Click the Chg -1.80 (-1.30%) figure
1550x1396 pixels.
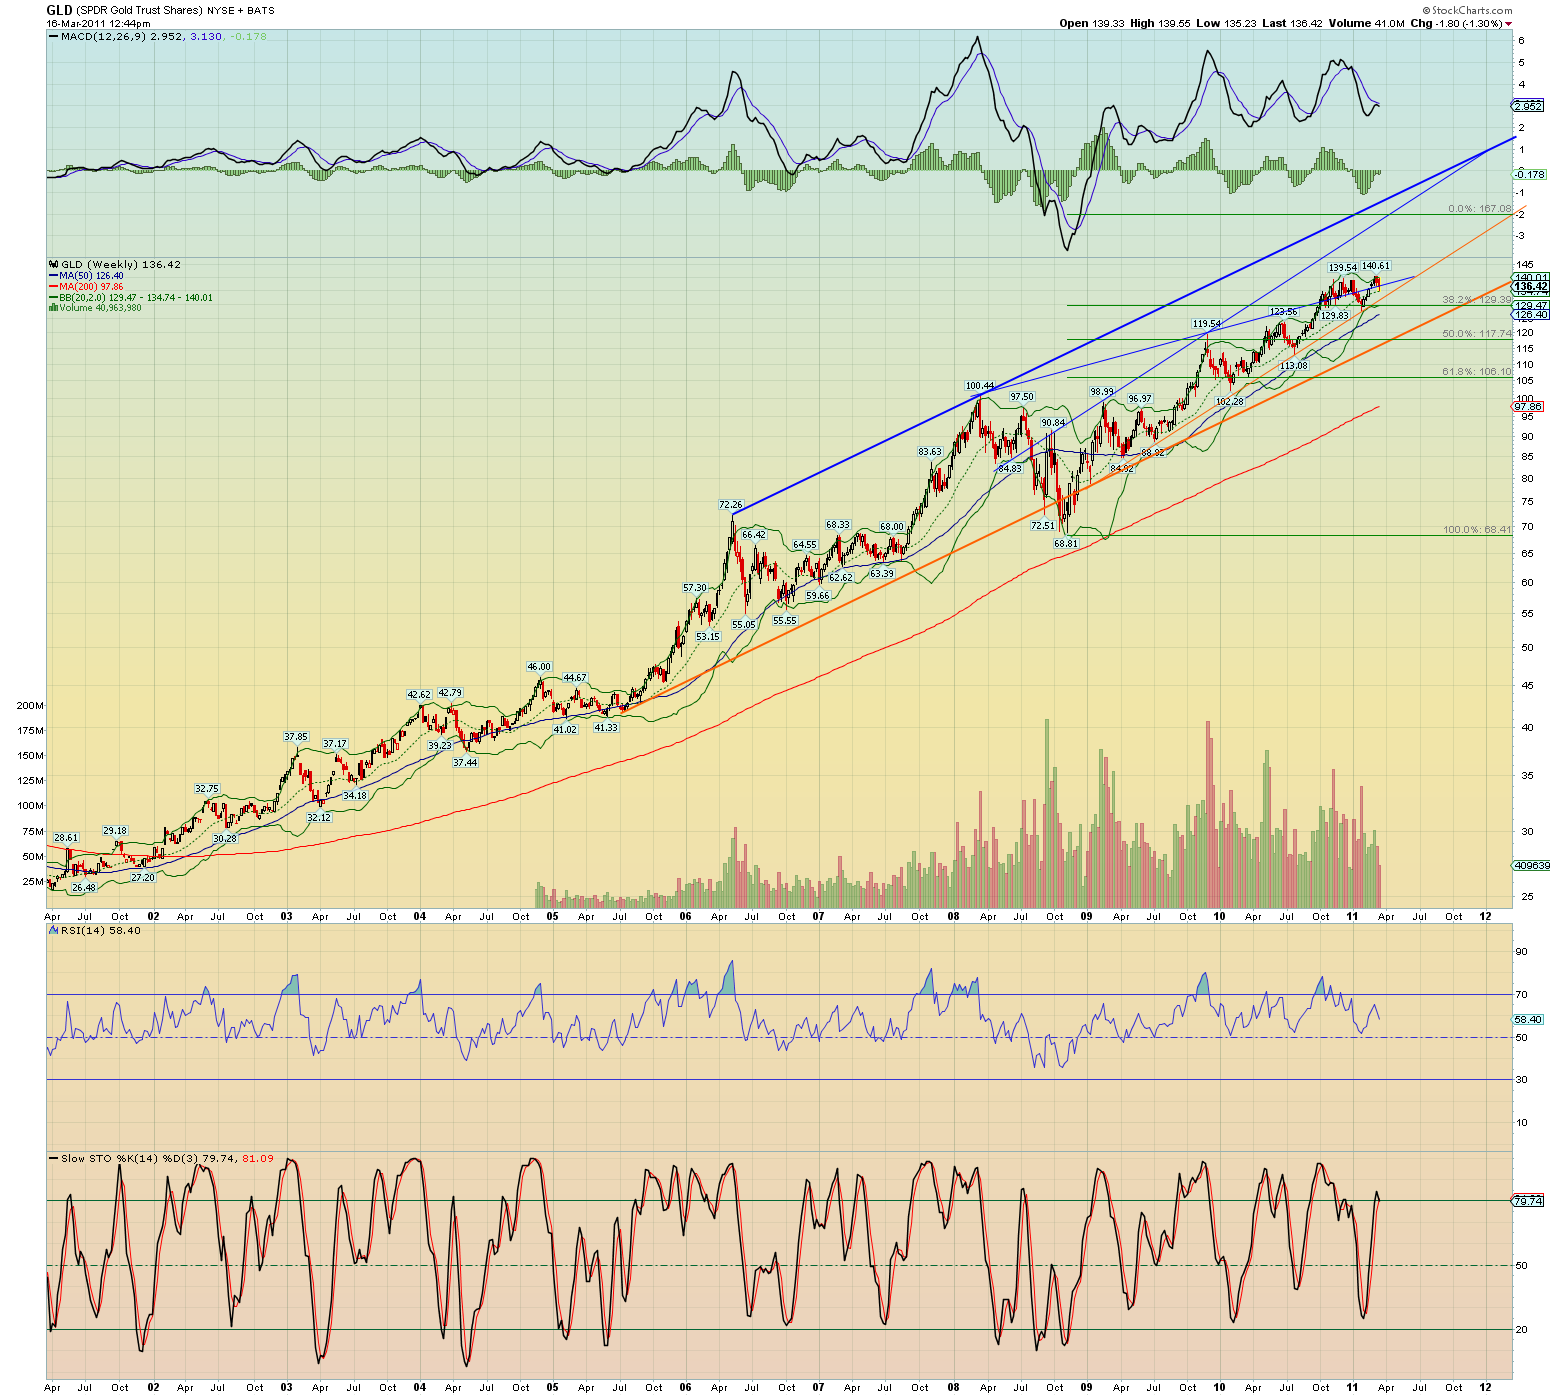[x=1456, y=23]
